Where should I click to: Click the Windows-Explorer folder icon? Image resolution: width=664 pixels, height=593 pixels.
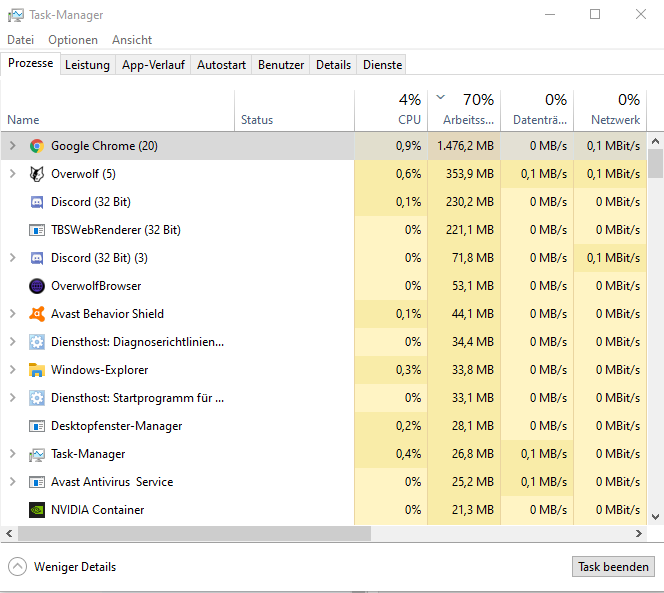(37, 370)
